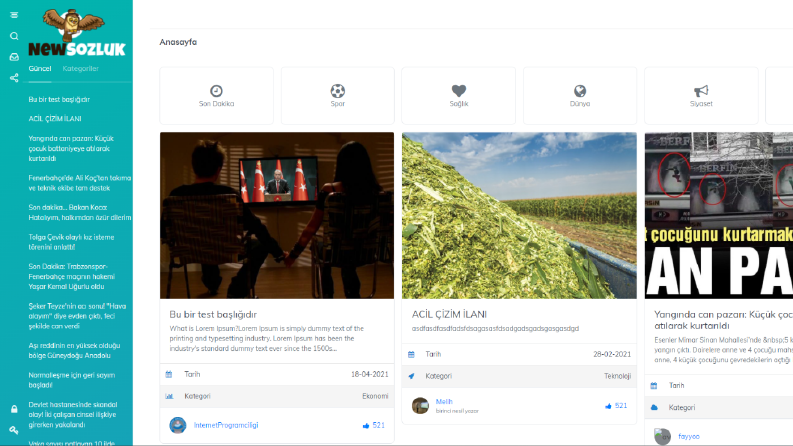Click calendar icon in test başlığıdır card

coord(169,374)
